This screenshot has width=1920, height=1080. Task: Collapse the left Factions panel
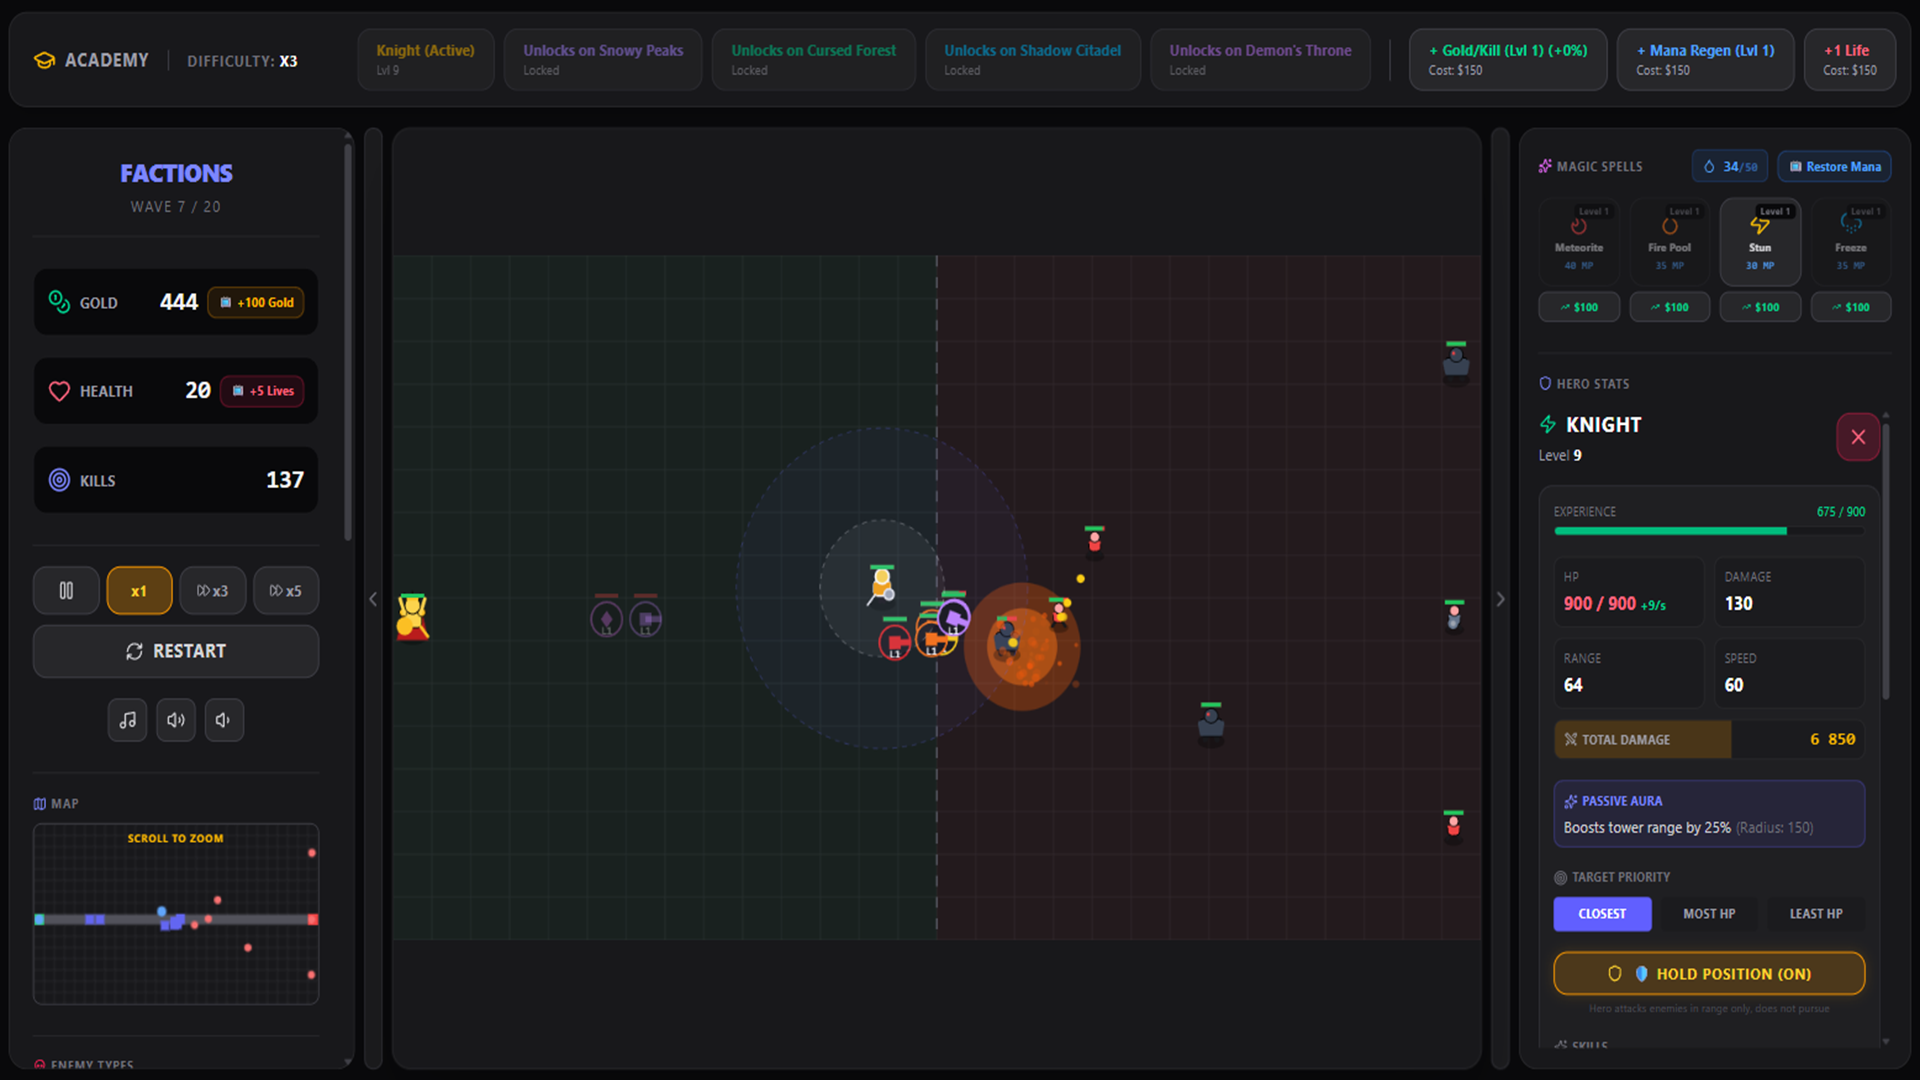pos(373,598)
